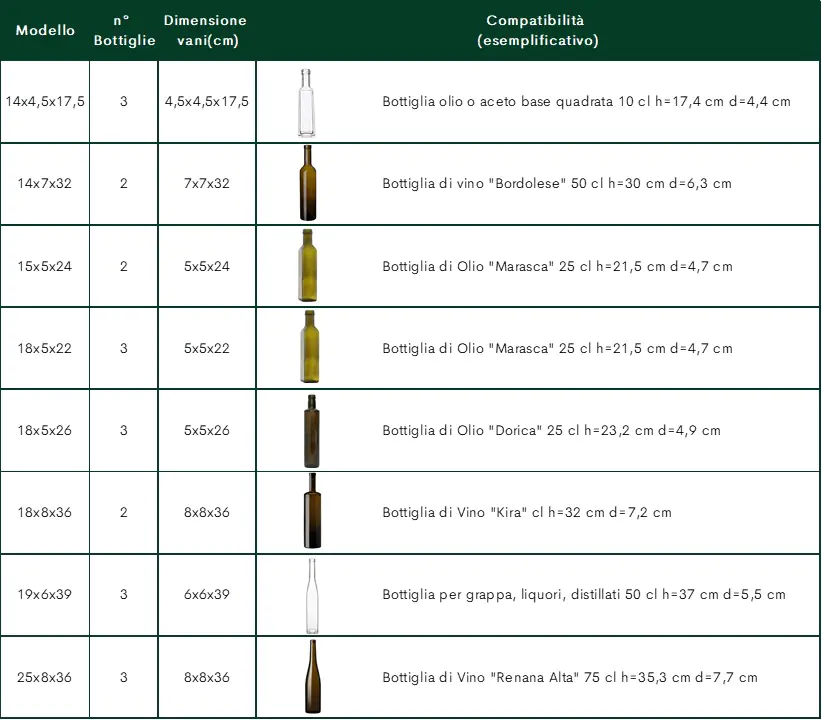Click the tall clear grappa bottle image
The height and width of the screenshot is (720, 822).
pyautogui.click(x=311, y=595)
